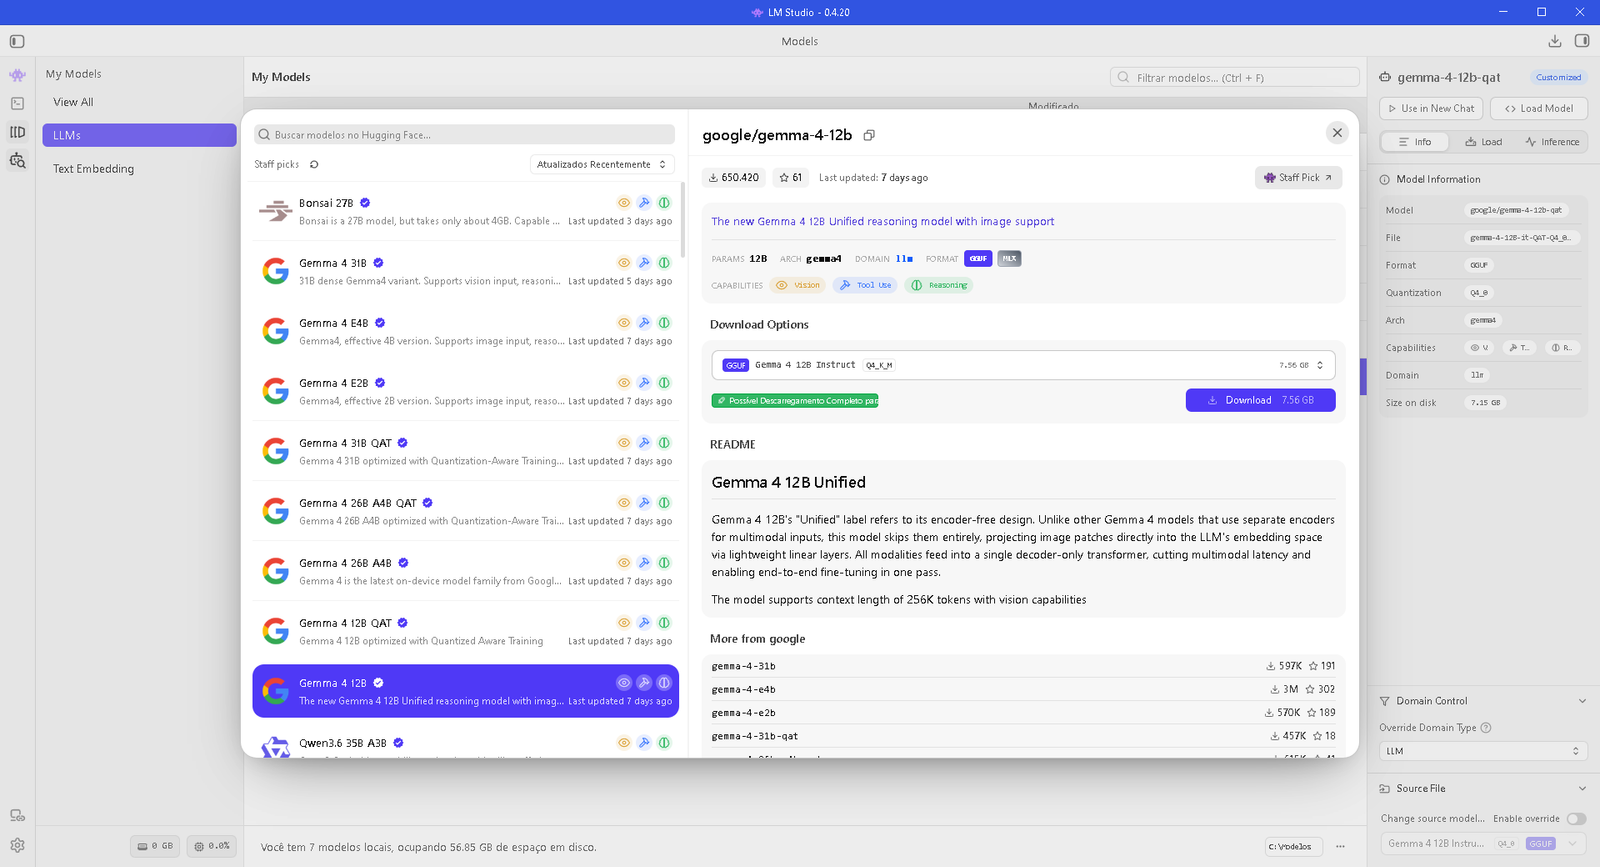
Task: Open the Override Domain Type LLM dropdown
Action: [1483, 751]
